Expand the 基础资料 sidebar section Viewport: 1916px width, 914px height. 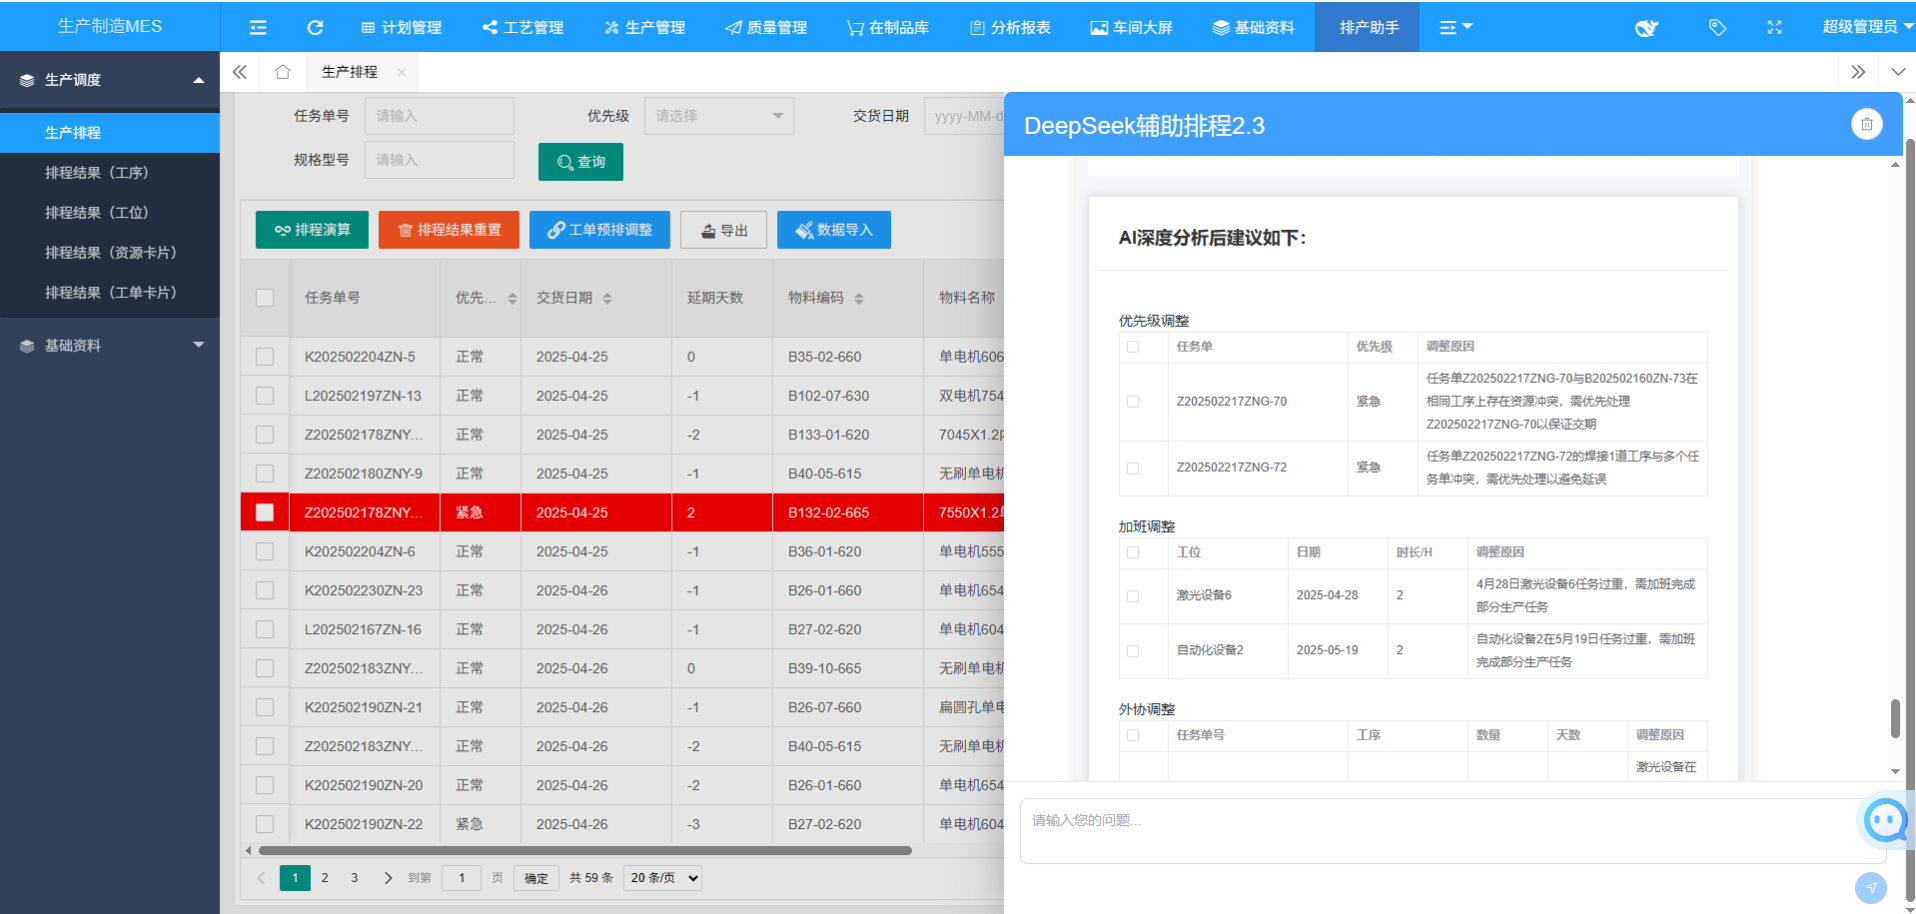click(x=110, y=345)
